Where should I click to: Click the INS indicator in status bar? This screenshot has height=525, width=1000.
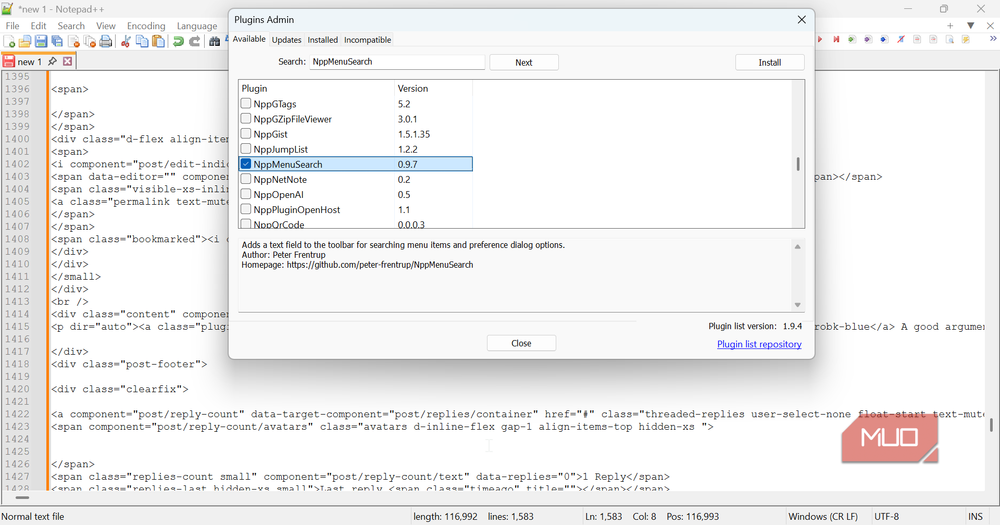[x=975, y=517]
